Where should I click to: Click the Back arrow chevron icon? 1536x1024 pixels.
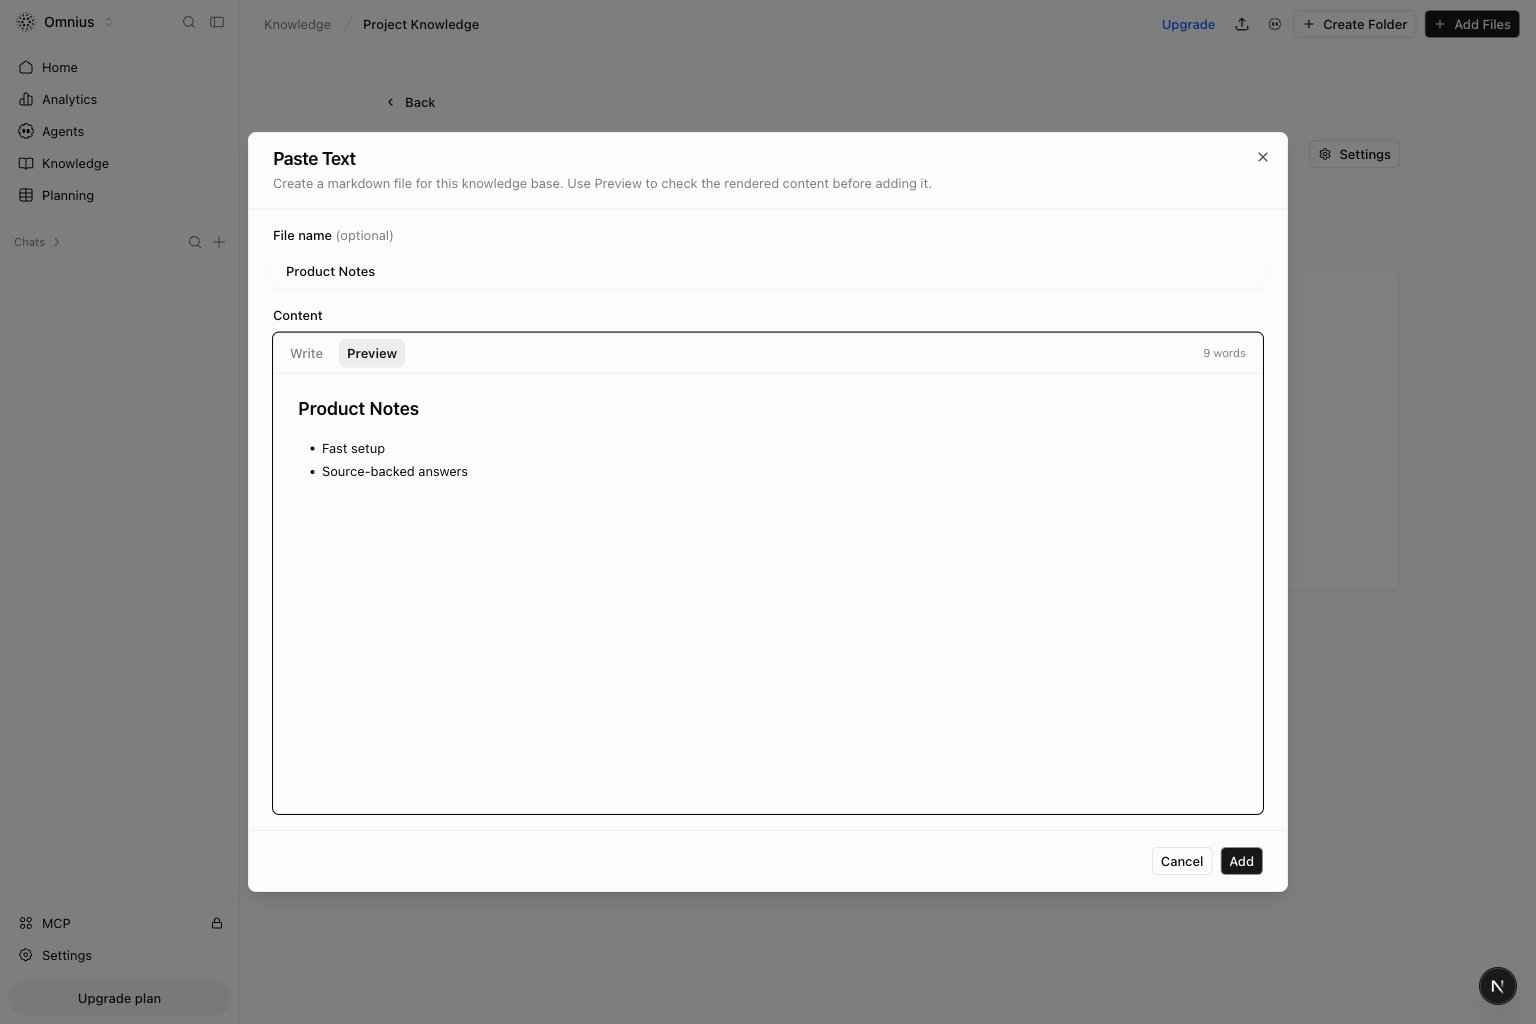390,102
